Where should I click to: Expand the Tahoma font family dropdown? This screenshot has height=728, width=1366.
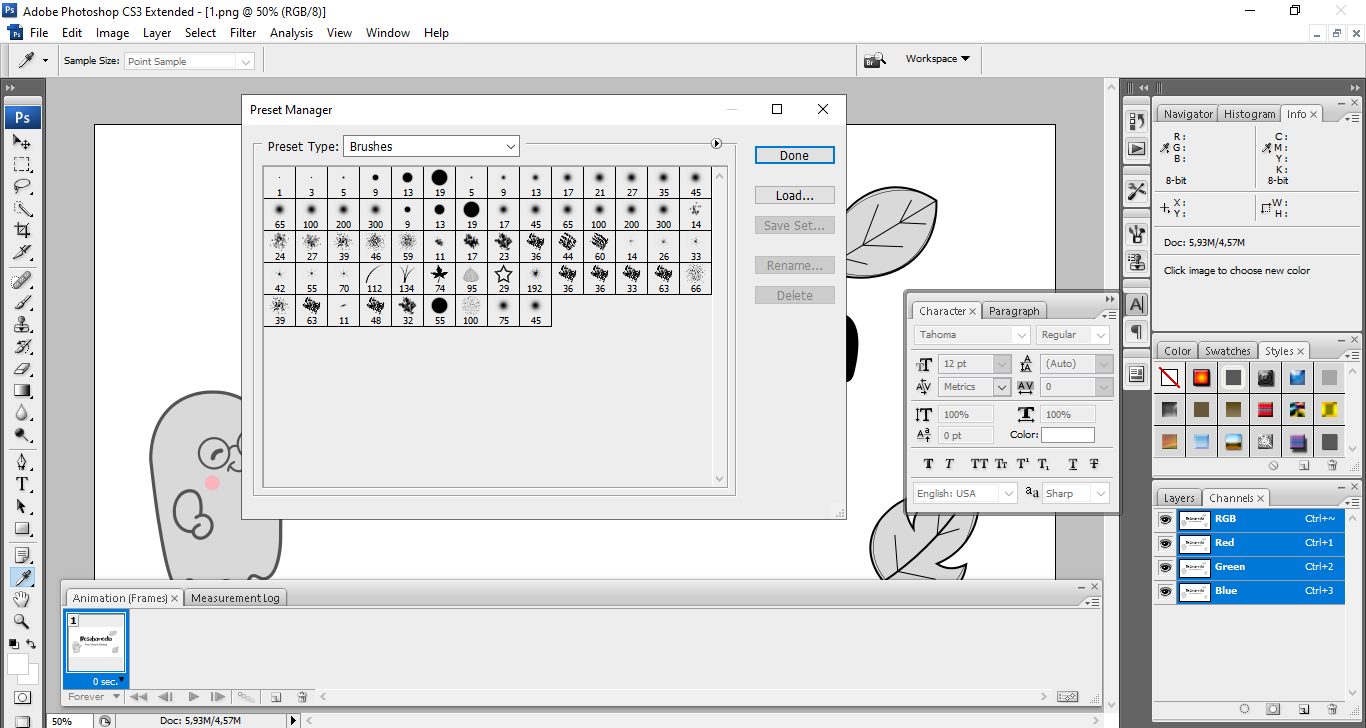tap(1021, 335)
